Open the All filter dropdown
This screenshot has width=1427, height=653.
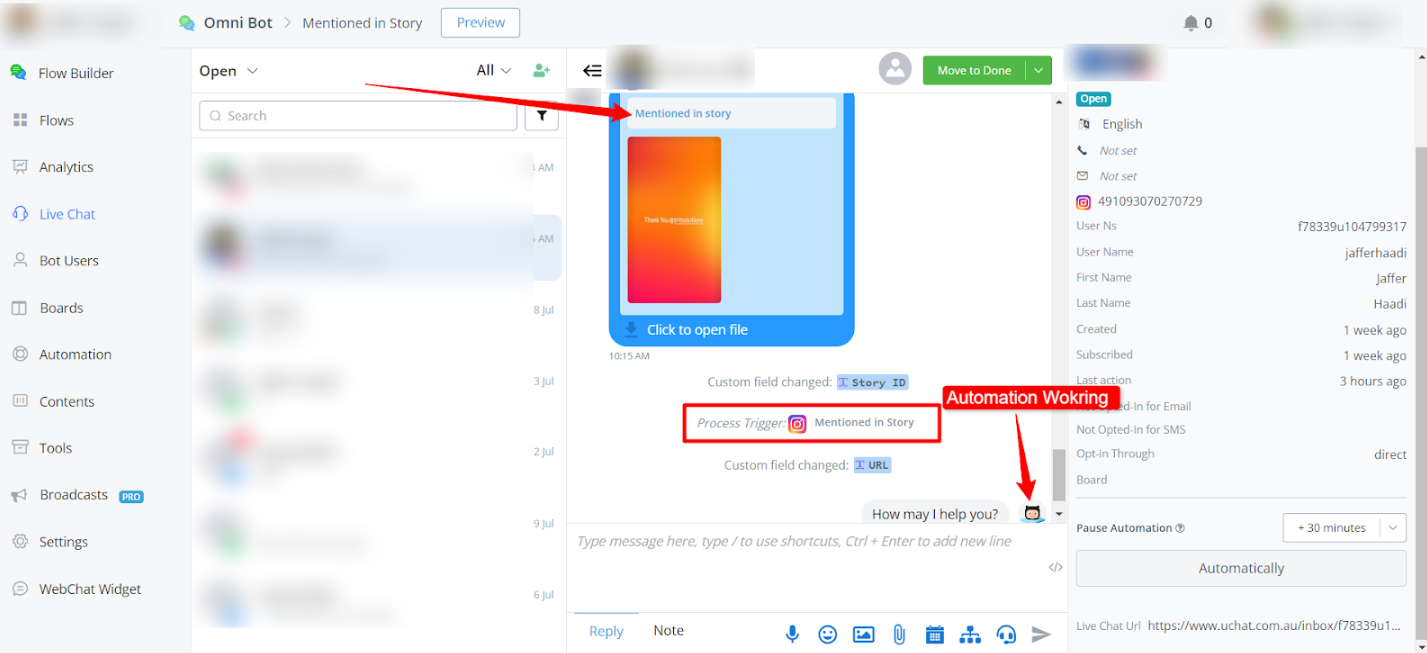[494, 71]
